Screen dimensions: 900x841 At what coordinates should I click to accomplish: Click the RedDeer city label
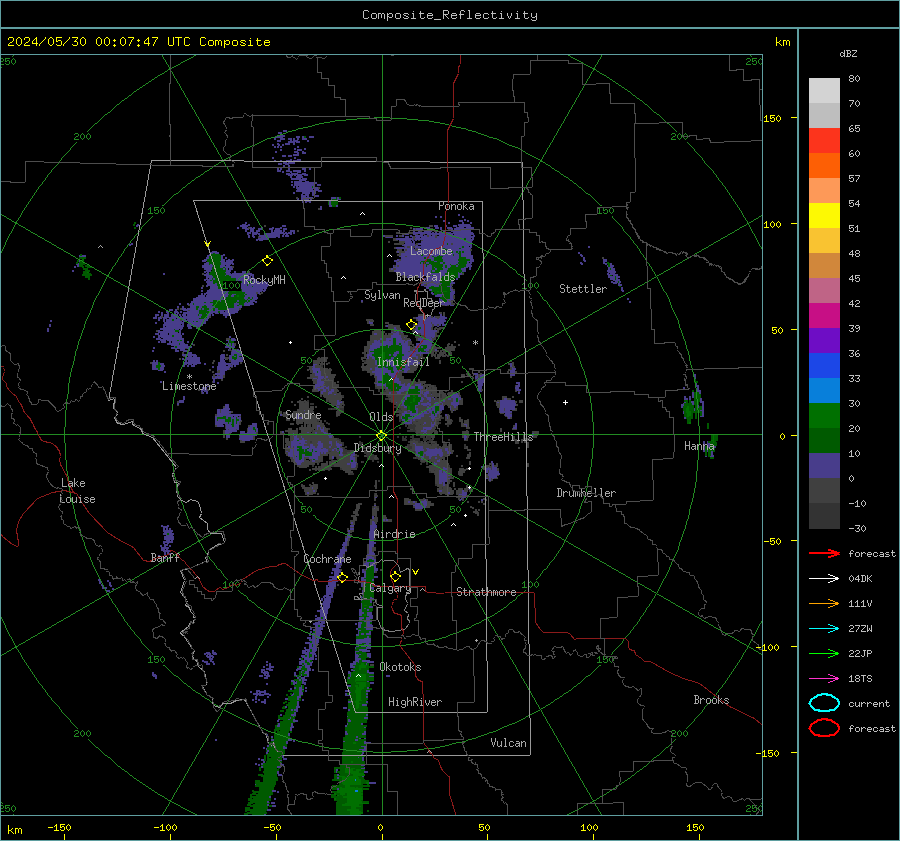coord(424,303)
